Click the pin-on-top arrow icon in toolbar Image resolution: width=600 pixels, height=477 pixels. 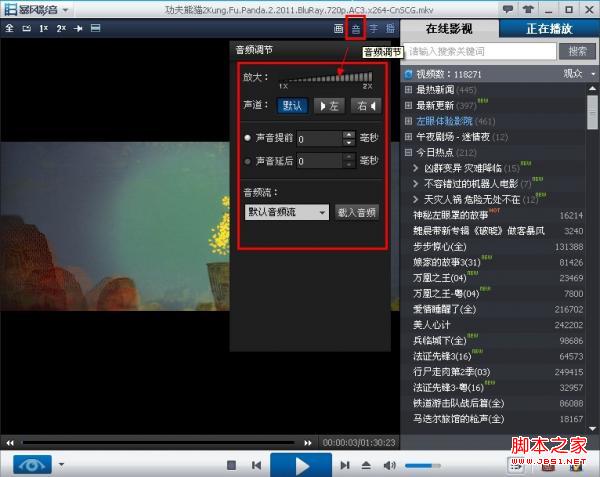(78, 28)
